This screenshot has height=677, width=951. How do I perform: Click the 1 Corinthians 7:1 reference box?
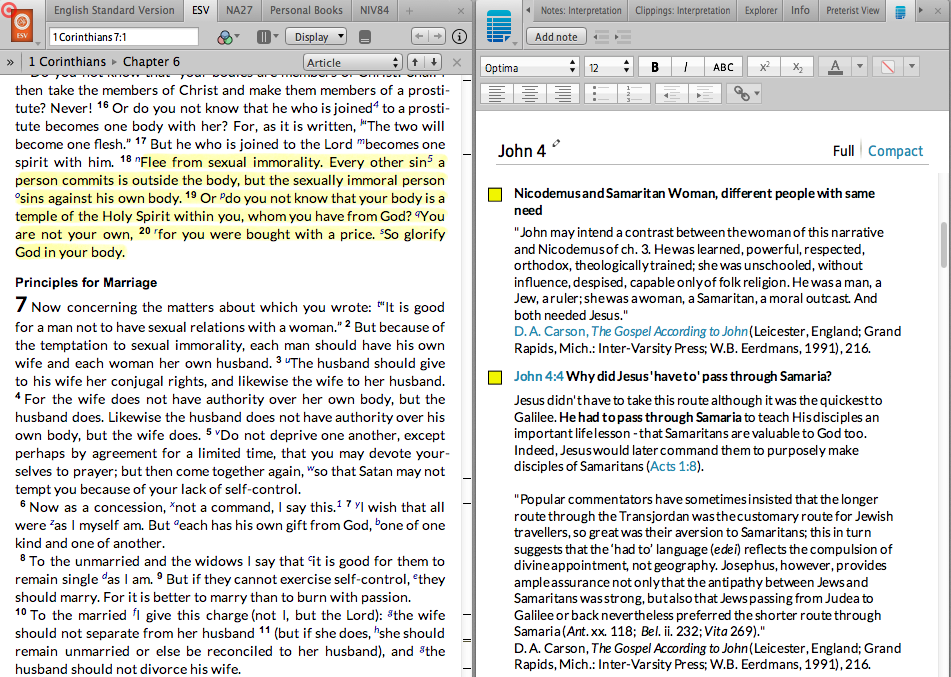124,37
